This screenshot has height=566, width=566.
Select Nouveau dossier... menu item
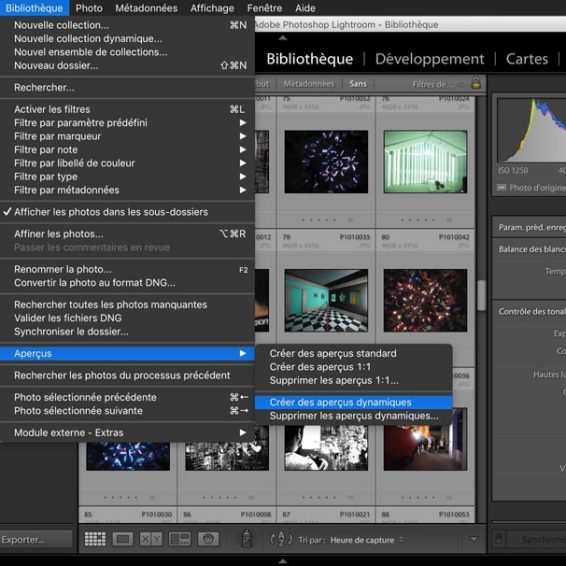(x=127, y=66)
